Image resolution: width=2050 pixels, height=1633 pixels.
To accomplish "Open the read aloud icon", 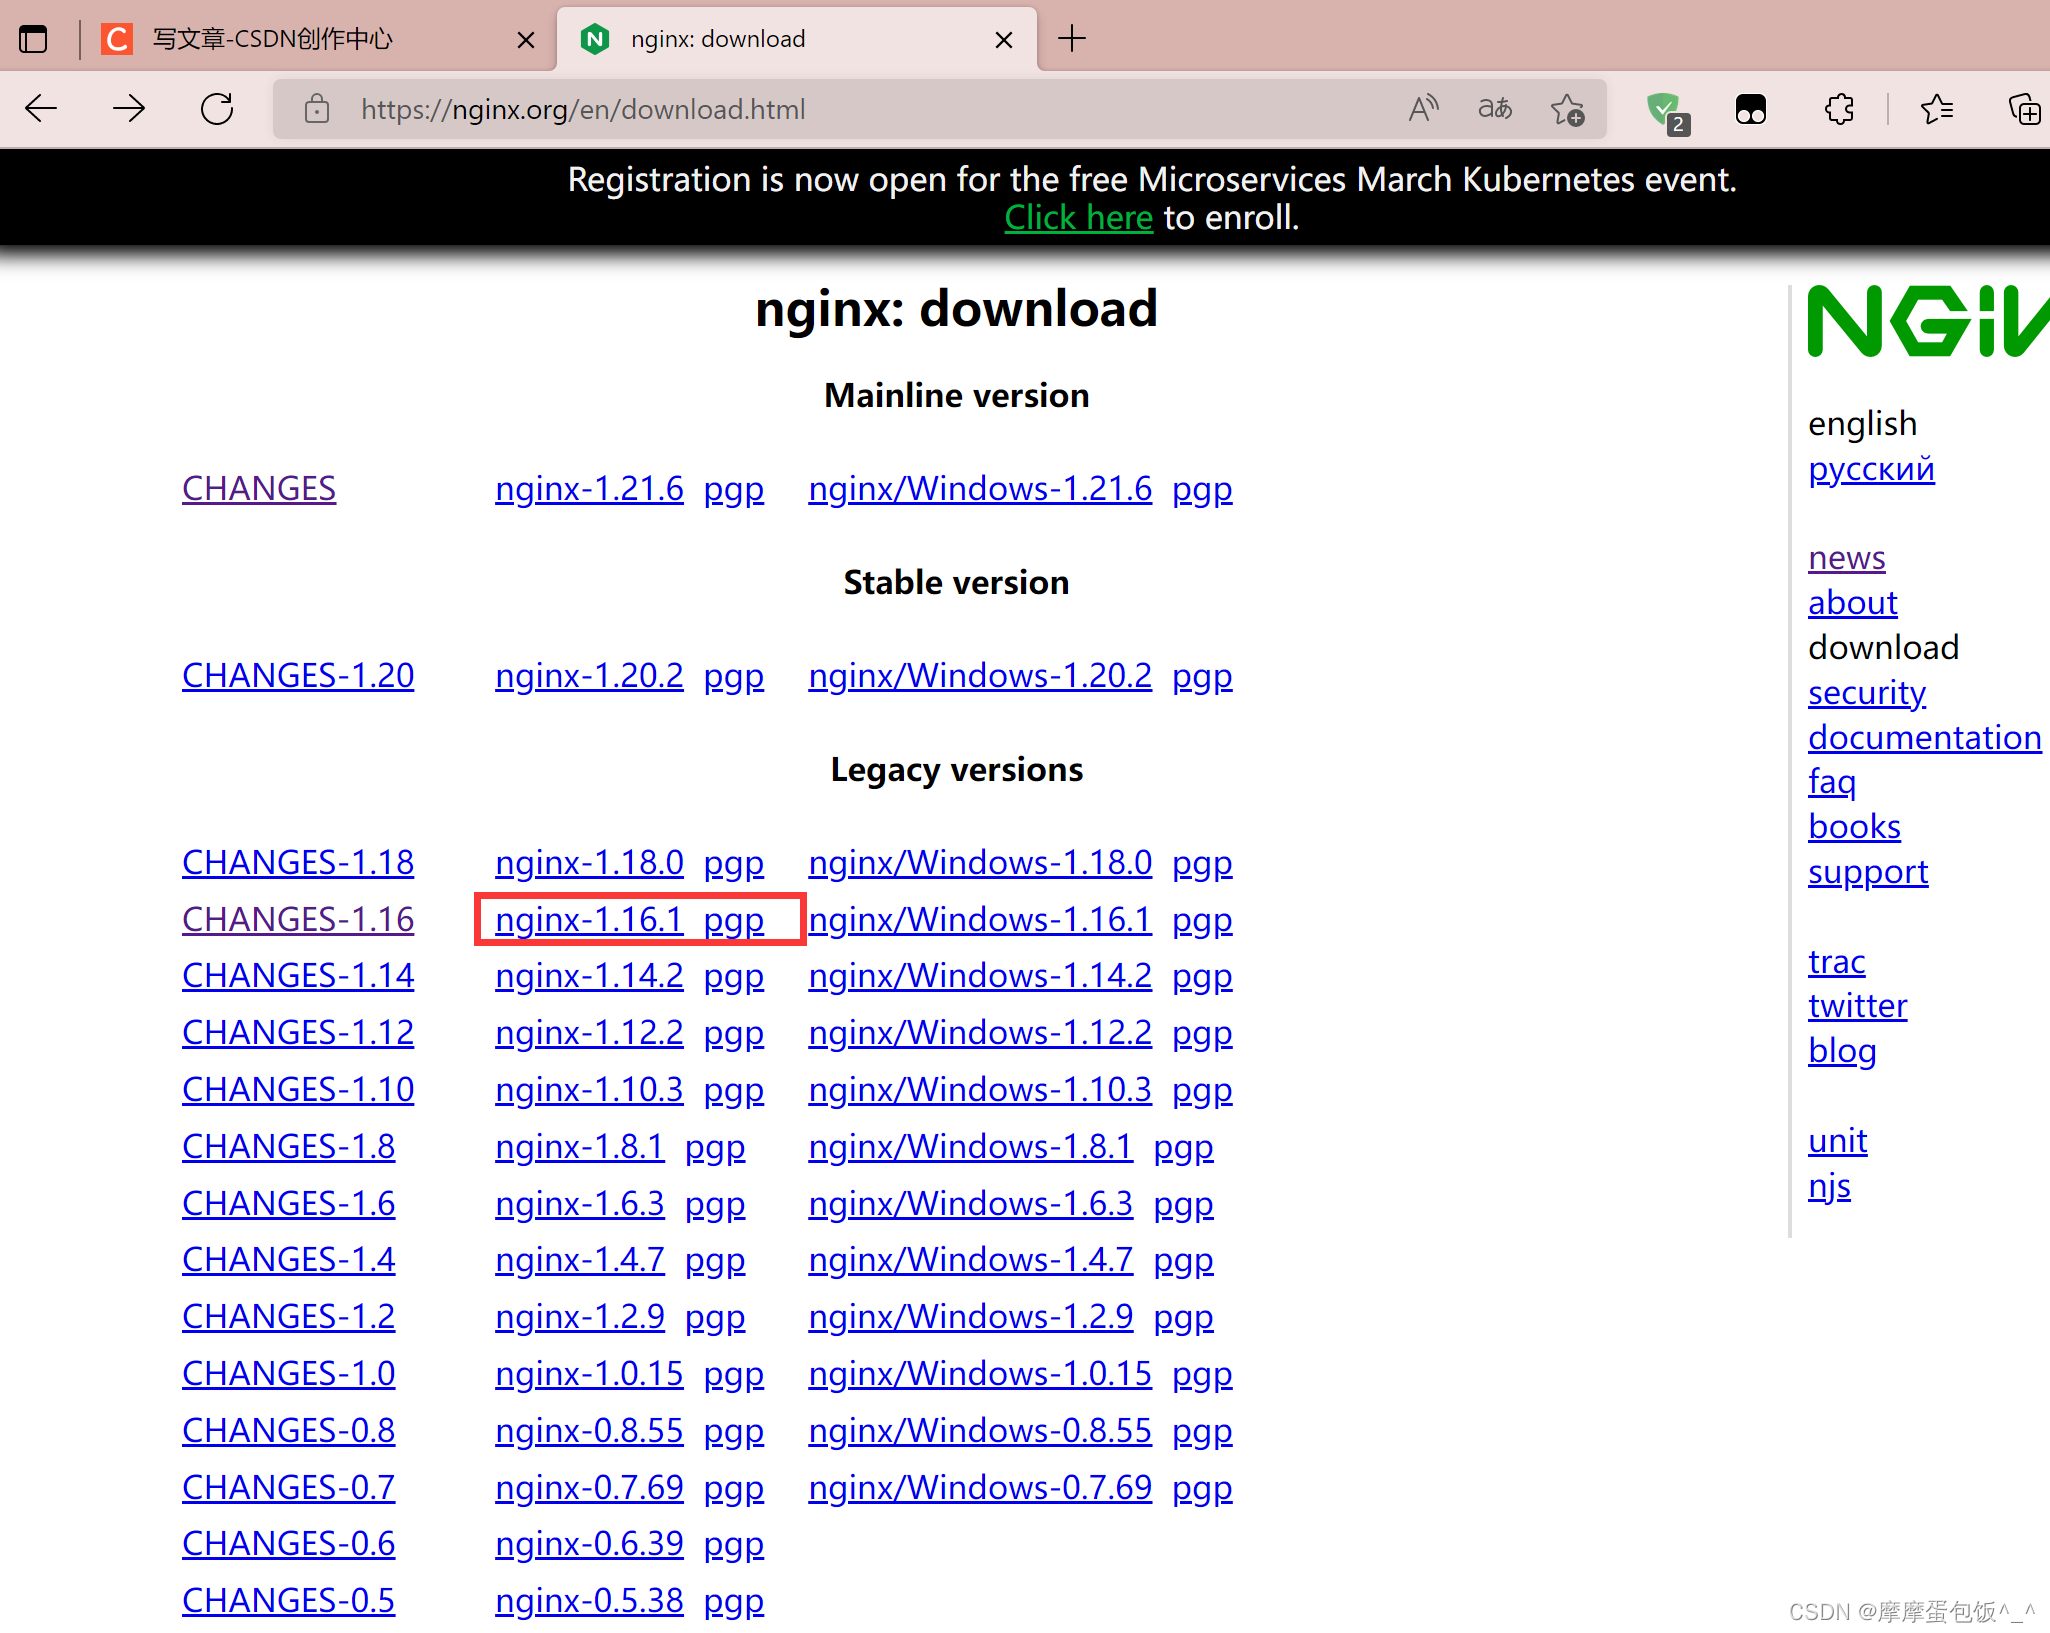I will point(1423,109).
